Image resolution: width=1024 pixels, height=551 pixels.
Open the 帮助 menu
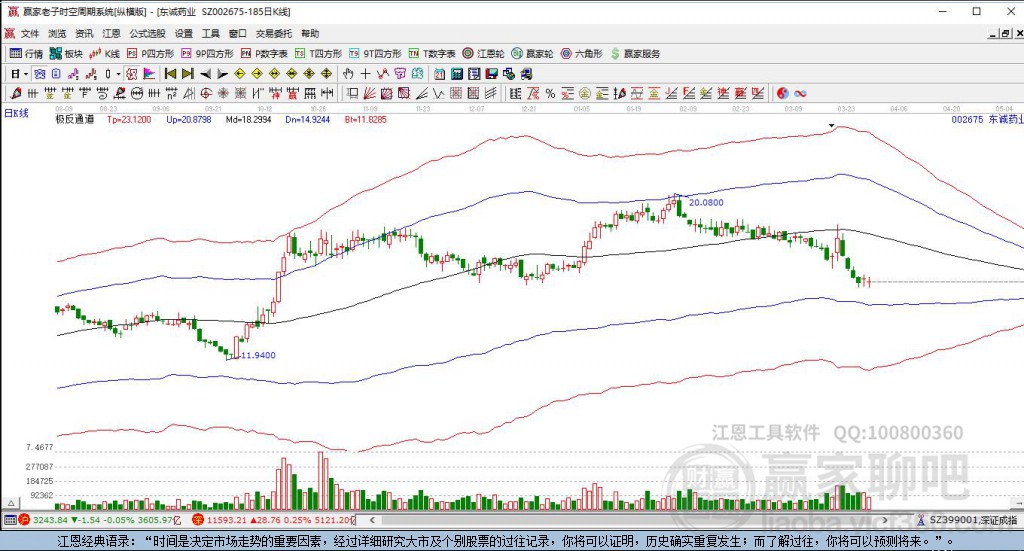310,33
